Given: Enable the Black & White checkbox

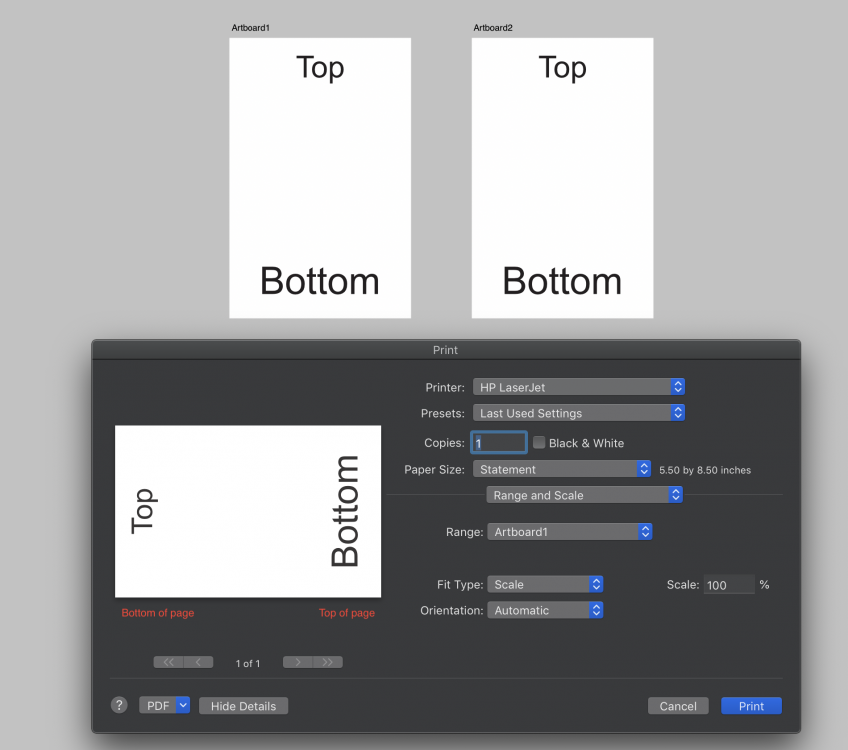Looking at the screenshot, I should pyautogui.click(x=539, y=442).
